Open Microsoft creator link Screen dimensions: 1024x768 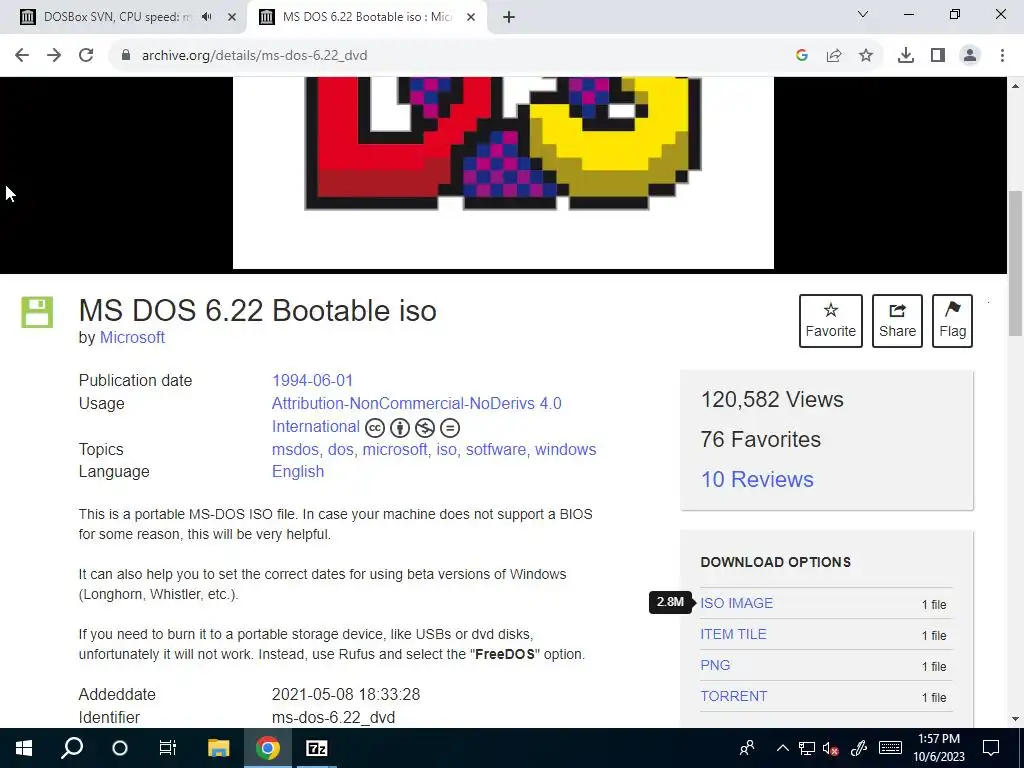pyautogui.click(x=132, y=338)
